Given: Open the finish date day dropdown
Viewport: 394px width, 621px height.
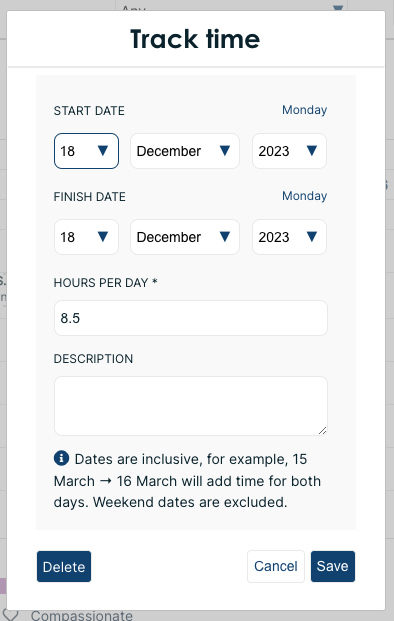Looking at the screenshot, I should [86, 237].
